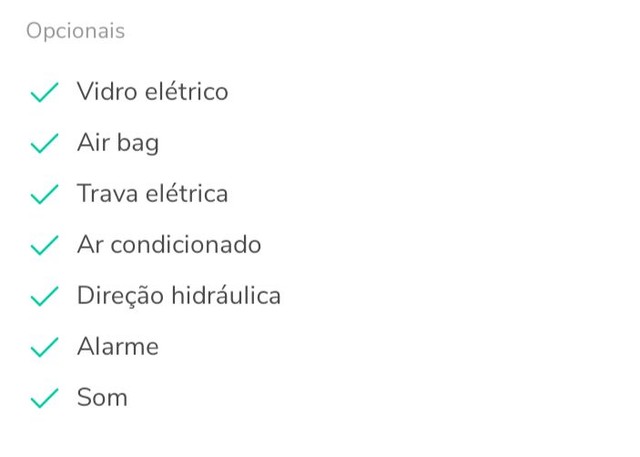640x457 pixels.
Task: Click the Opcionais section heading
Action: pyautogui.click(x=75, y=31)
